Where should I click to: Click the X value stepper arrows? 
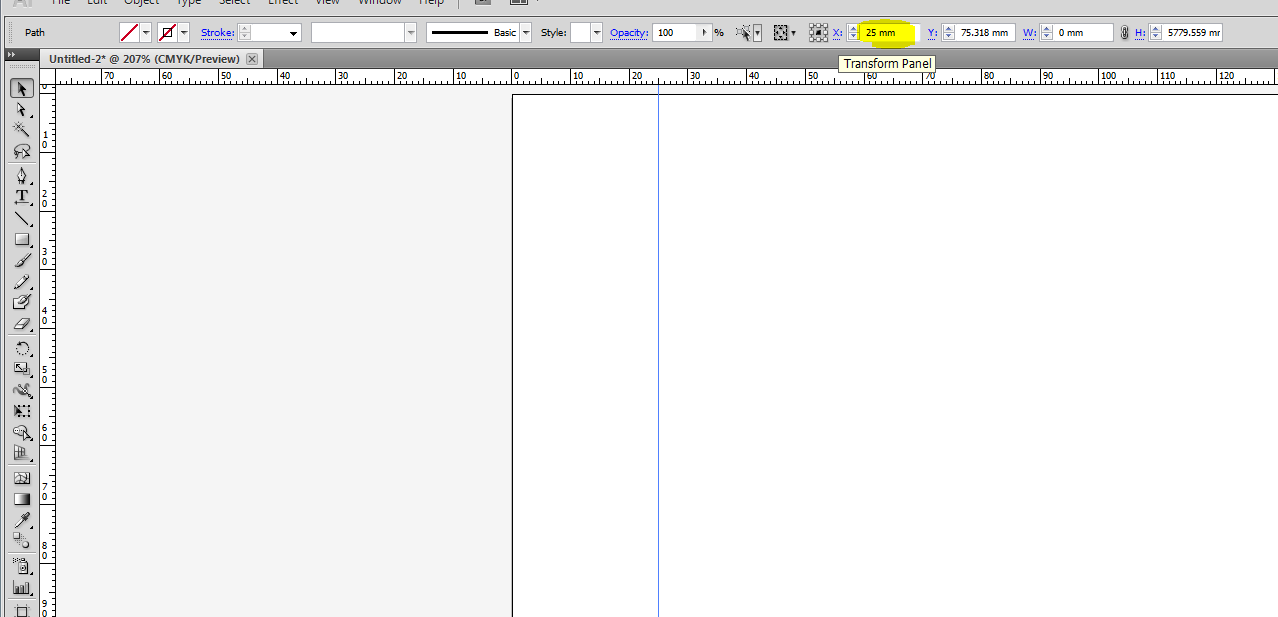pyautogui.click(x=853, y=33)
